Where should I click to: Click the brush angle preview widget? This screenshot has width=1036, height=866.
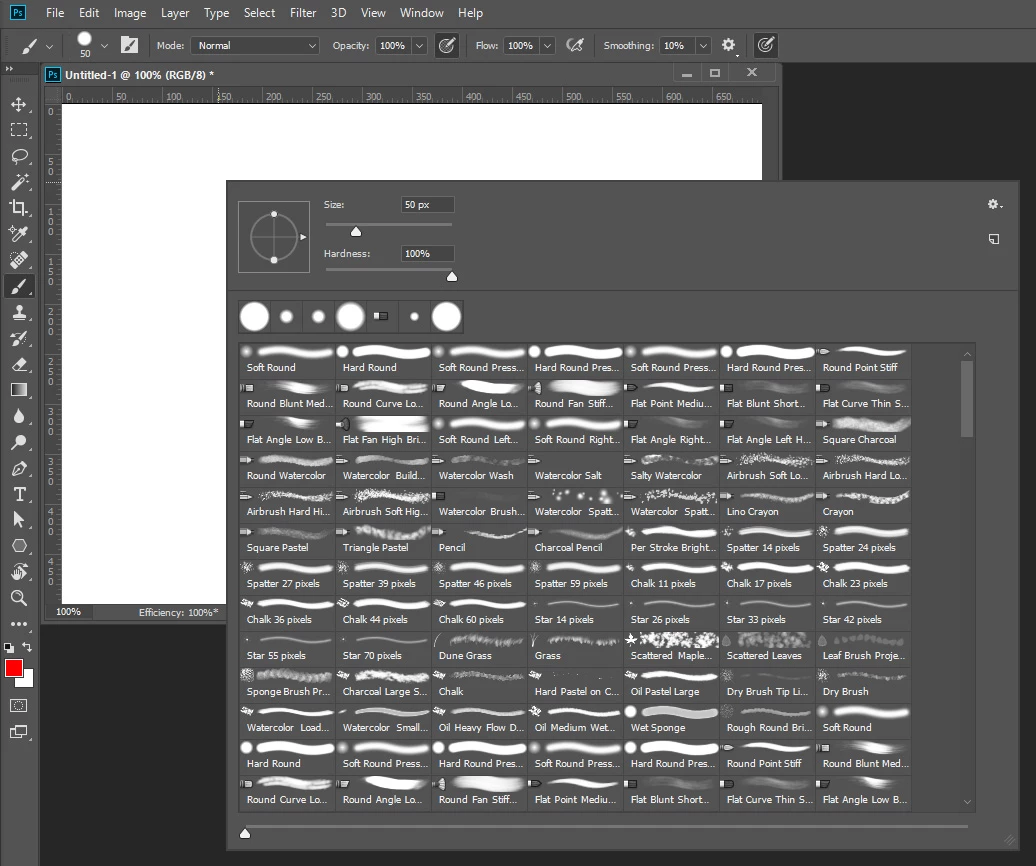(x=274, y=237)
